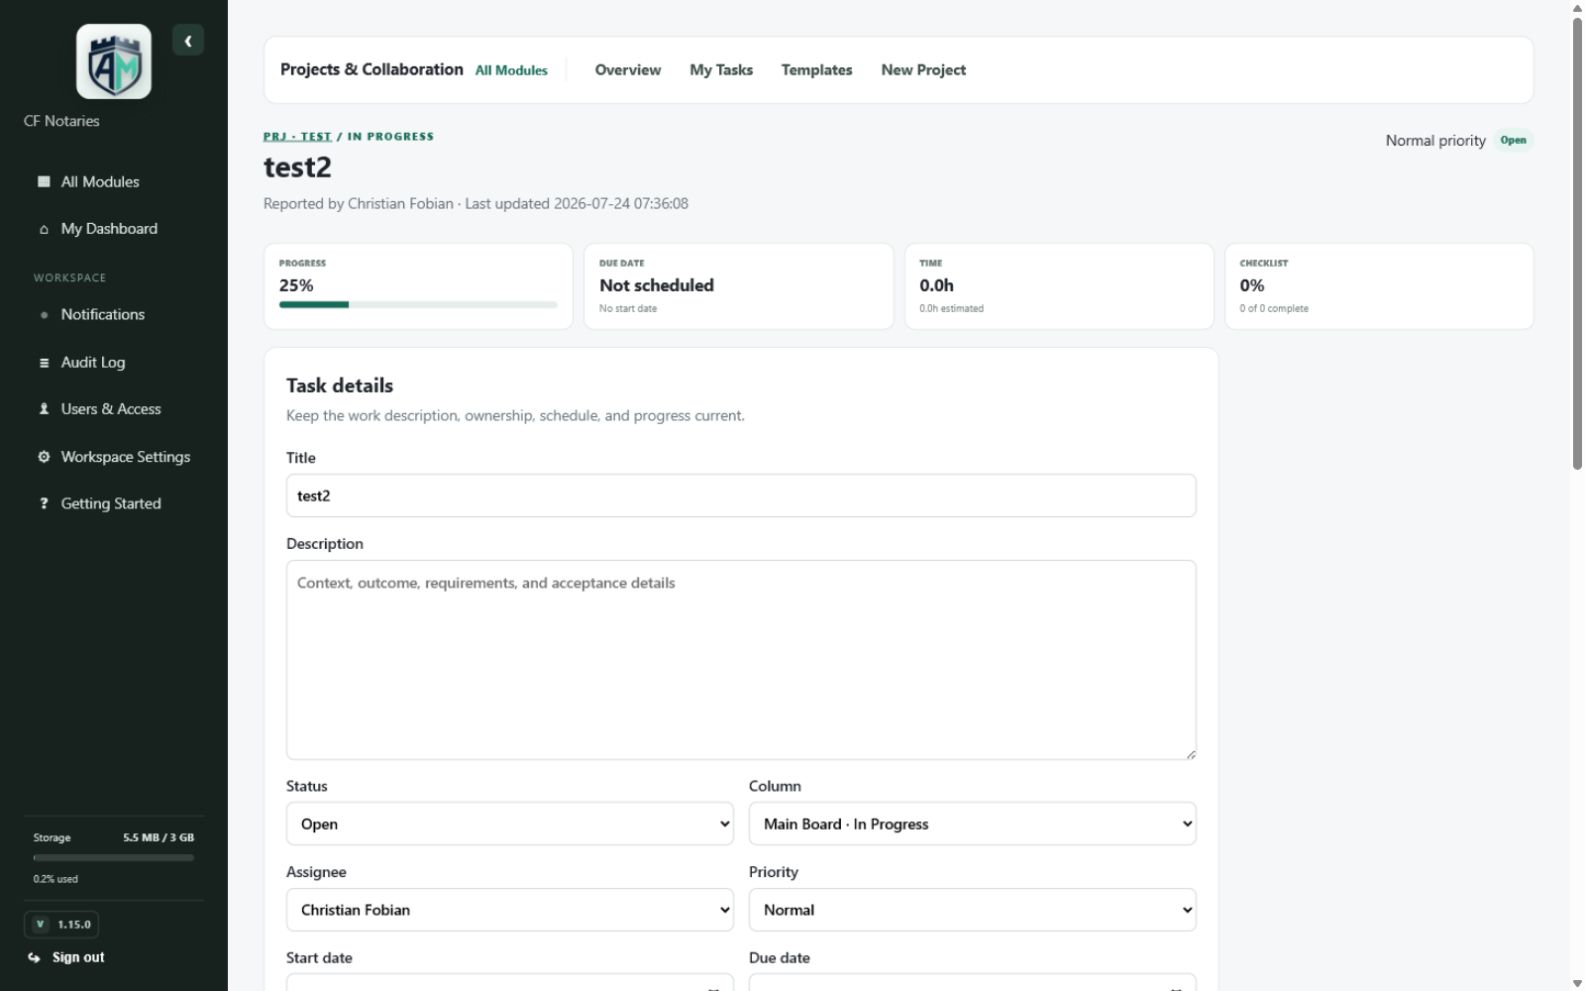The image size is (1585, 991).
Task: Click the Time 0.0h card
Action: click(x=1059, y=287)
